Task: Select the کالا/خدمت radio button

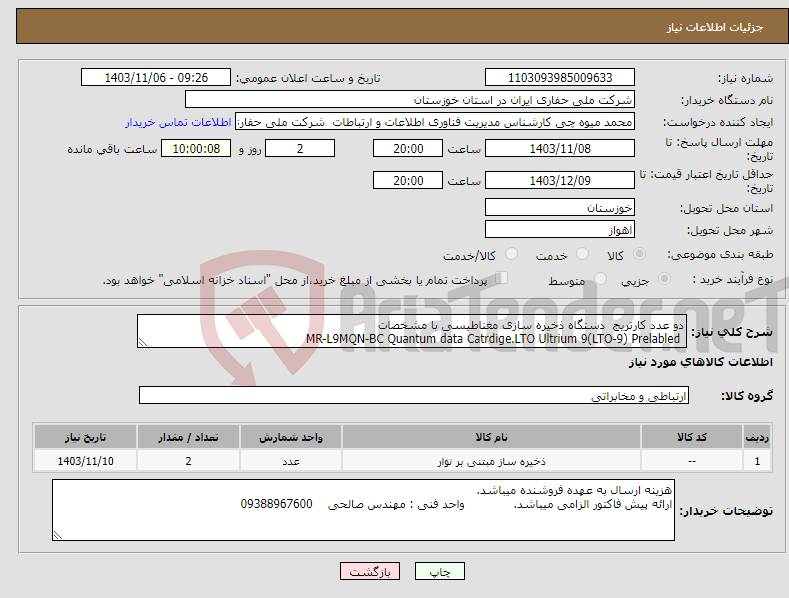Action: [x=511, y=254]
